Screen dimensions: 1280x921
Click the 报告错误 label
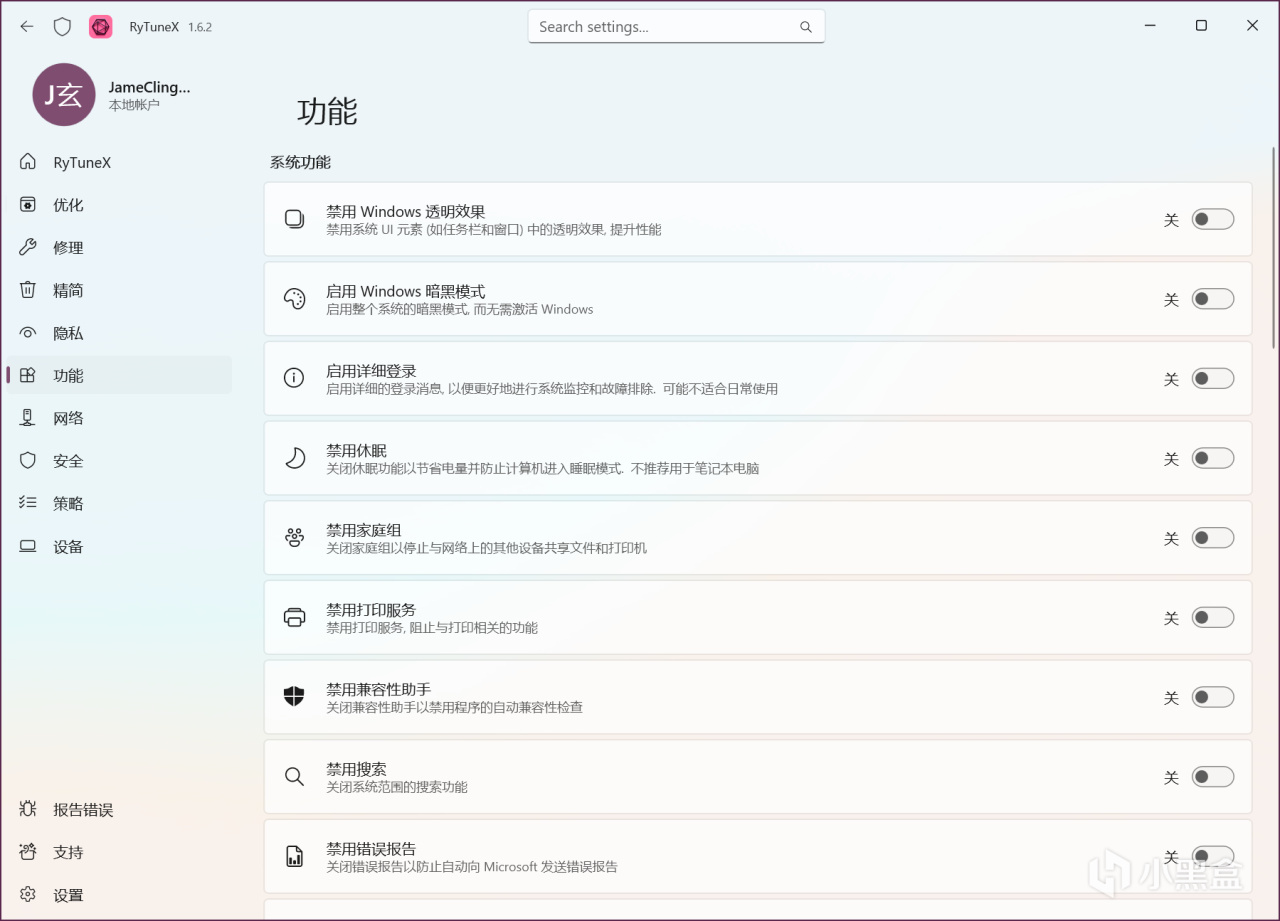click(83, 810)
